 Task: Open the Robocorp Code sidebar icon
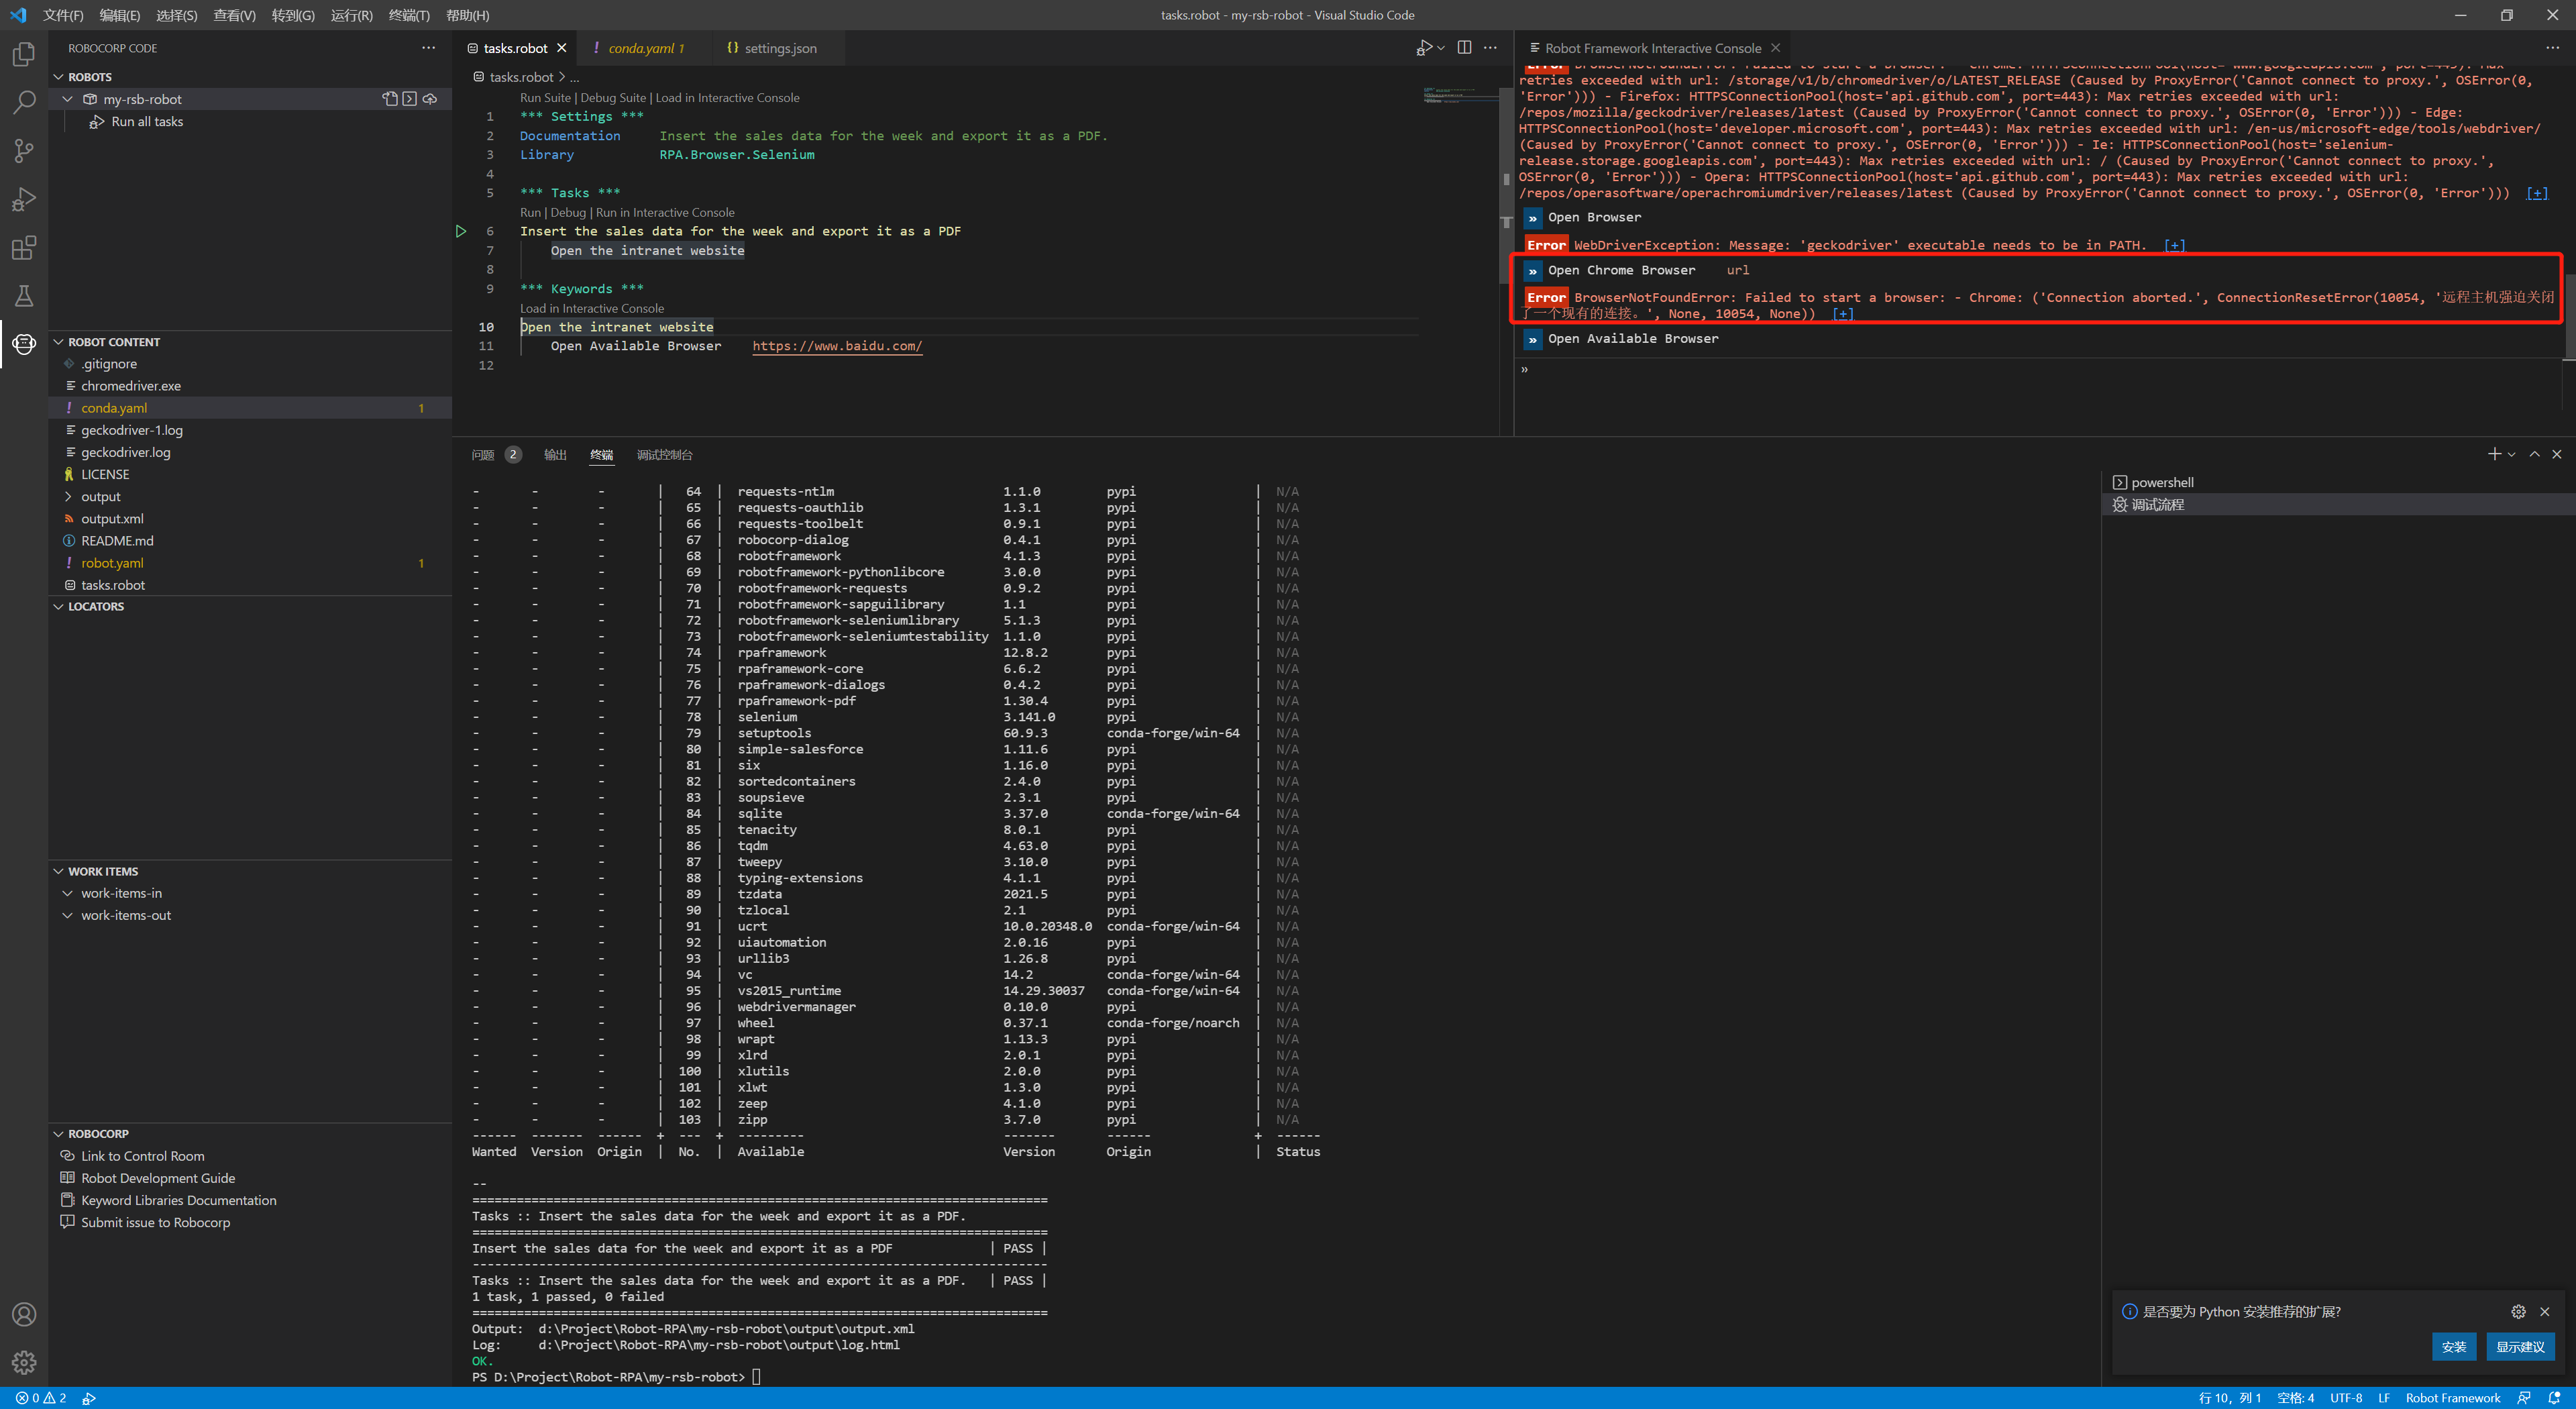click(24, 344)
